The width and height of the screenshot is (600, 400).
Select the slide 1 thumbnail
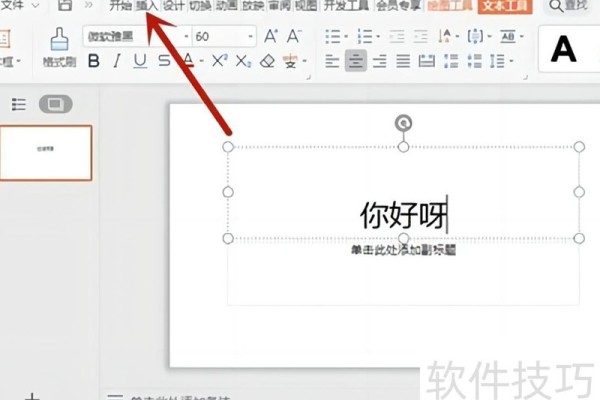(46, 153)
